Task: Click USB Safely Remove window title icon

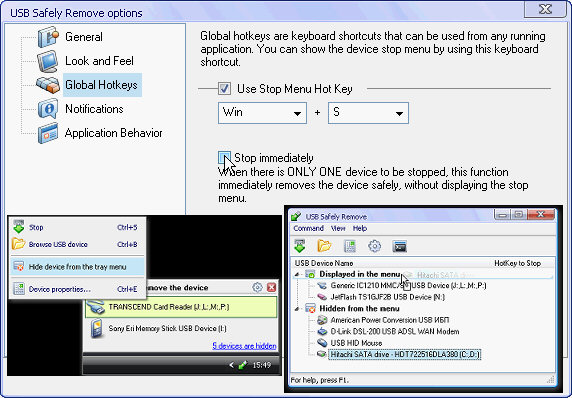Action: tap(296, 216)
